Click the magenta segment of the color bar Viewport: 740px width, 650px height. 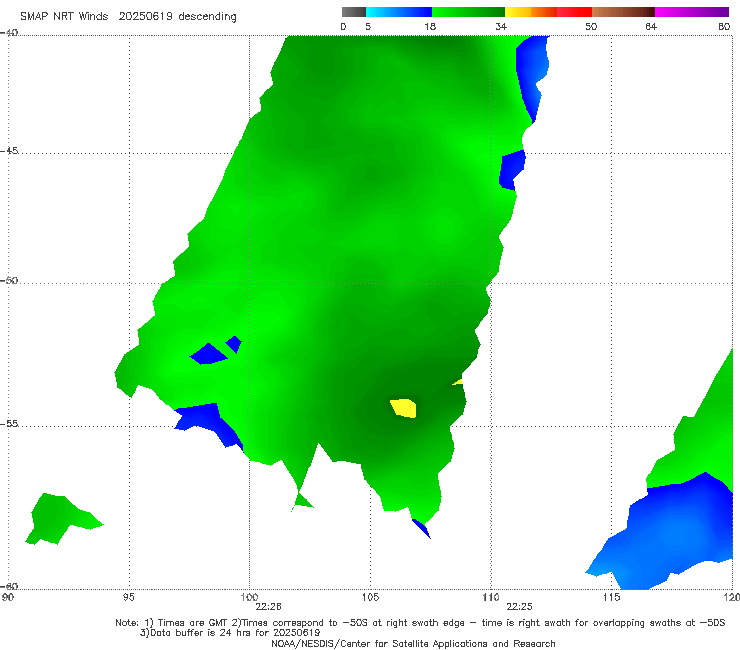click(x=692, y=12)
